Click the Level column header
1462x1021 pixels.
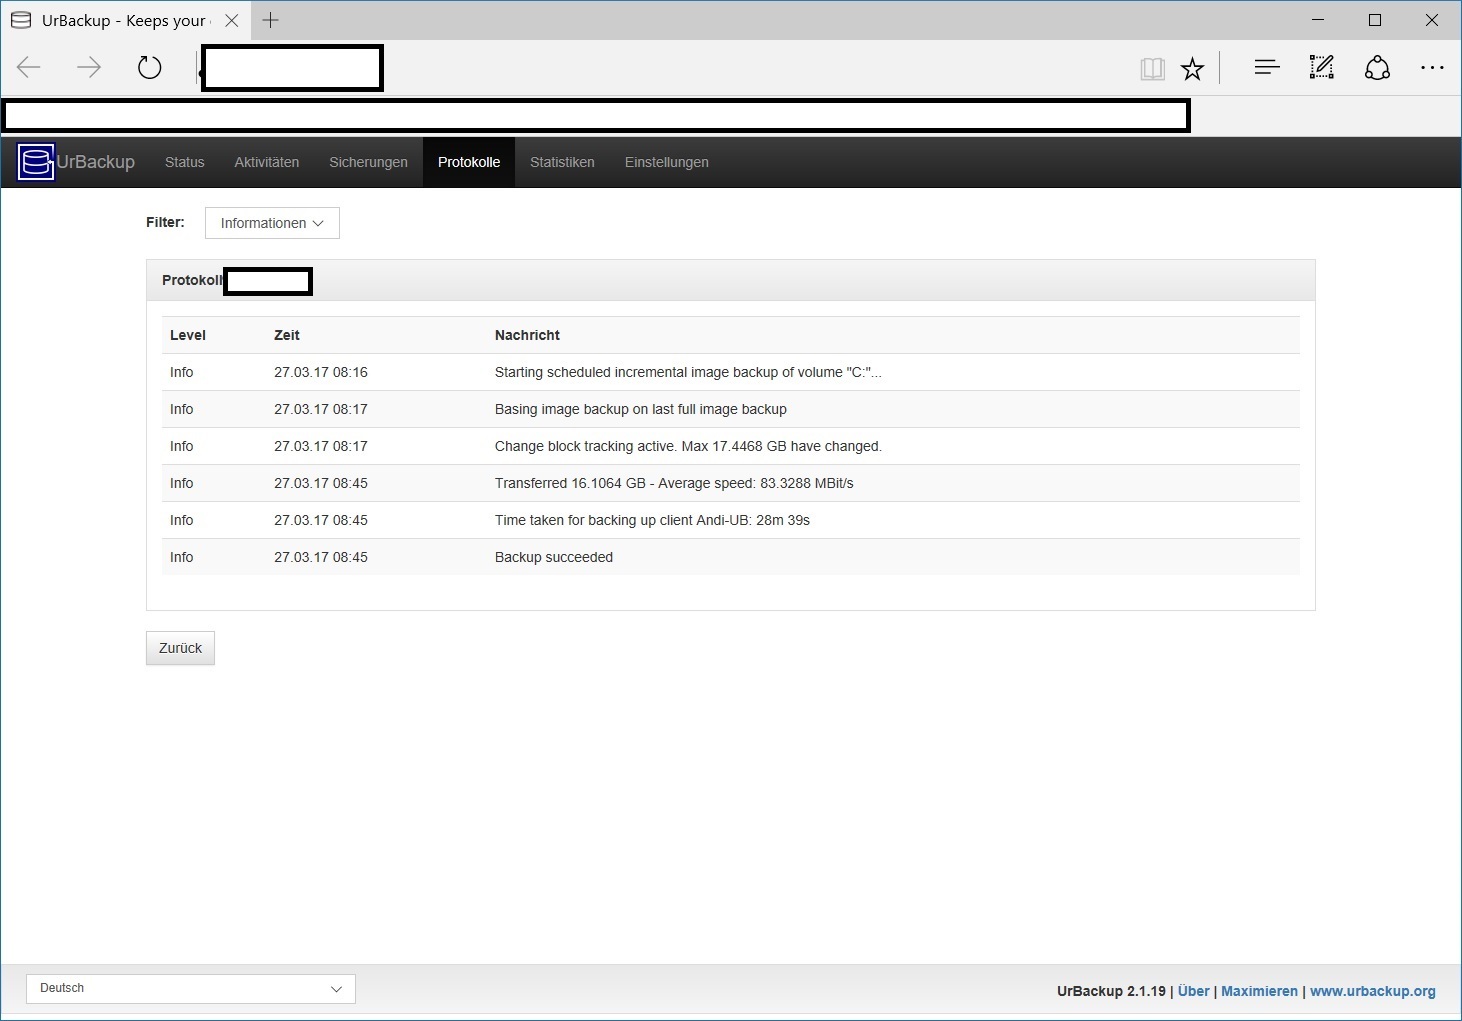(x=188, y=335)
